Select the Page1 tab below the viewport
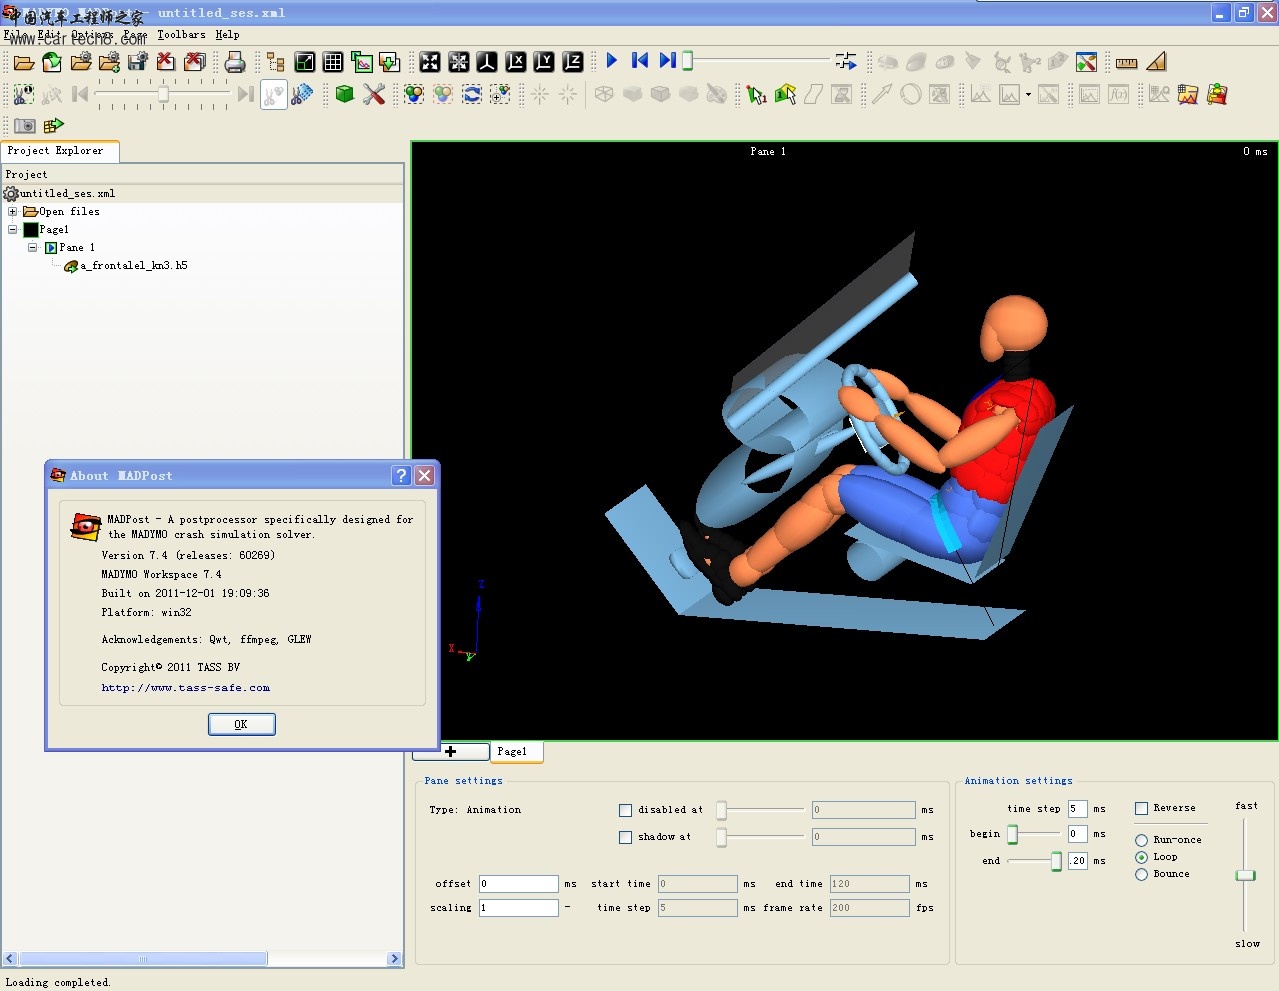Image resolution: width=1279 pixels, height=991 pixels. [x=516, y=752]
